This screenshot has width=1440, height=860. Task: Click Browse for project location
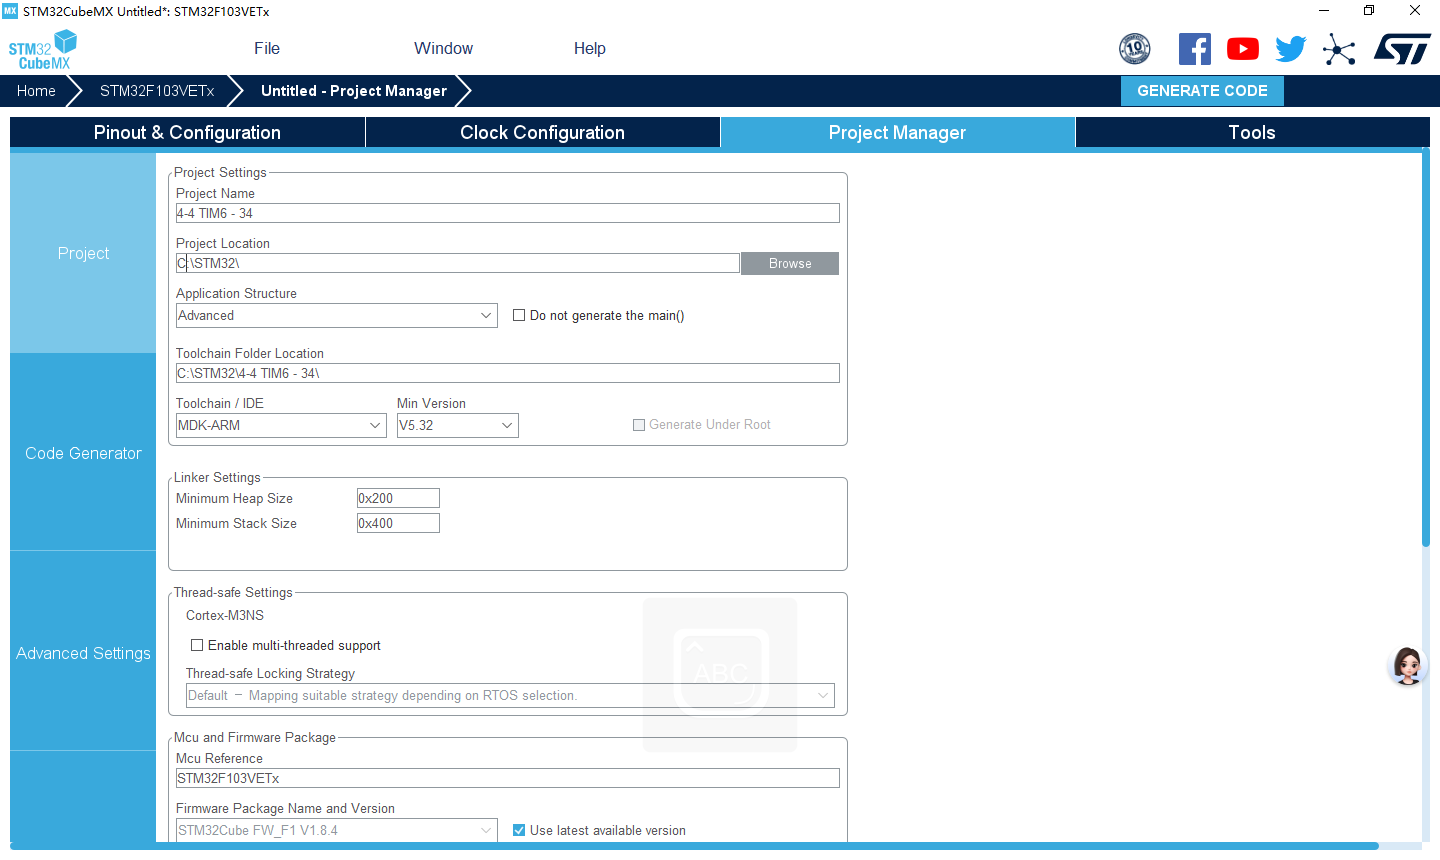click(x=789, y=263)
